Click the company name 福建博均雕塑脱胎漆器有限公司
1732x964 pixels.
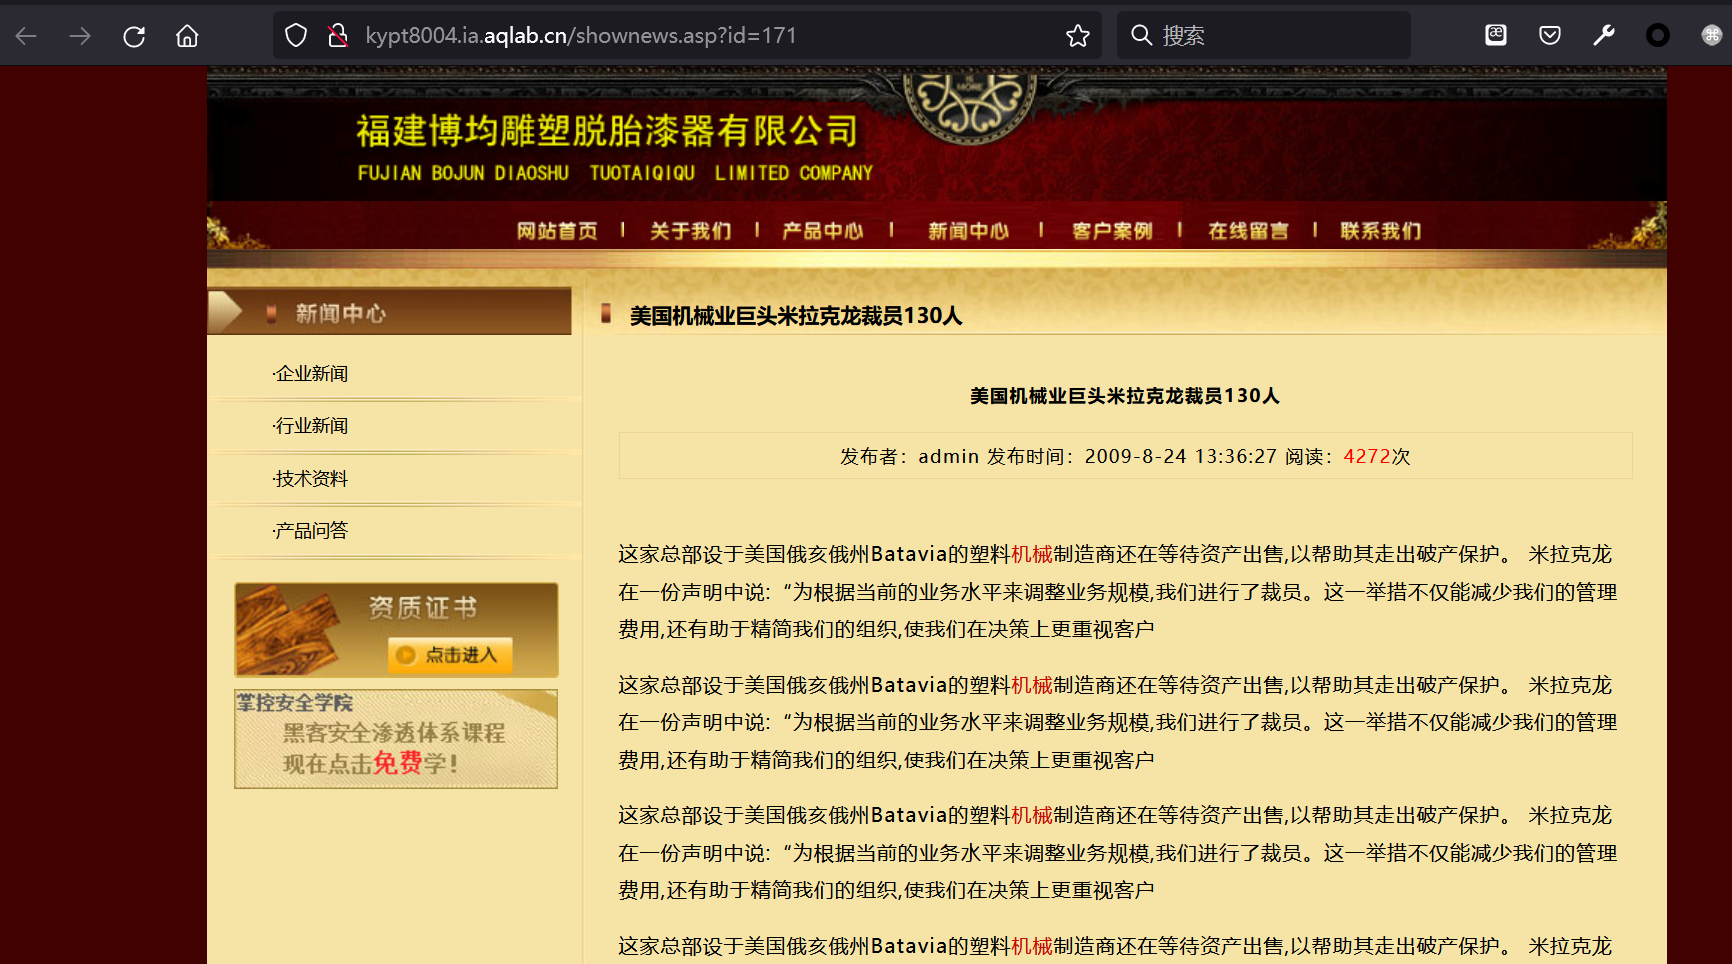point(607,130)
